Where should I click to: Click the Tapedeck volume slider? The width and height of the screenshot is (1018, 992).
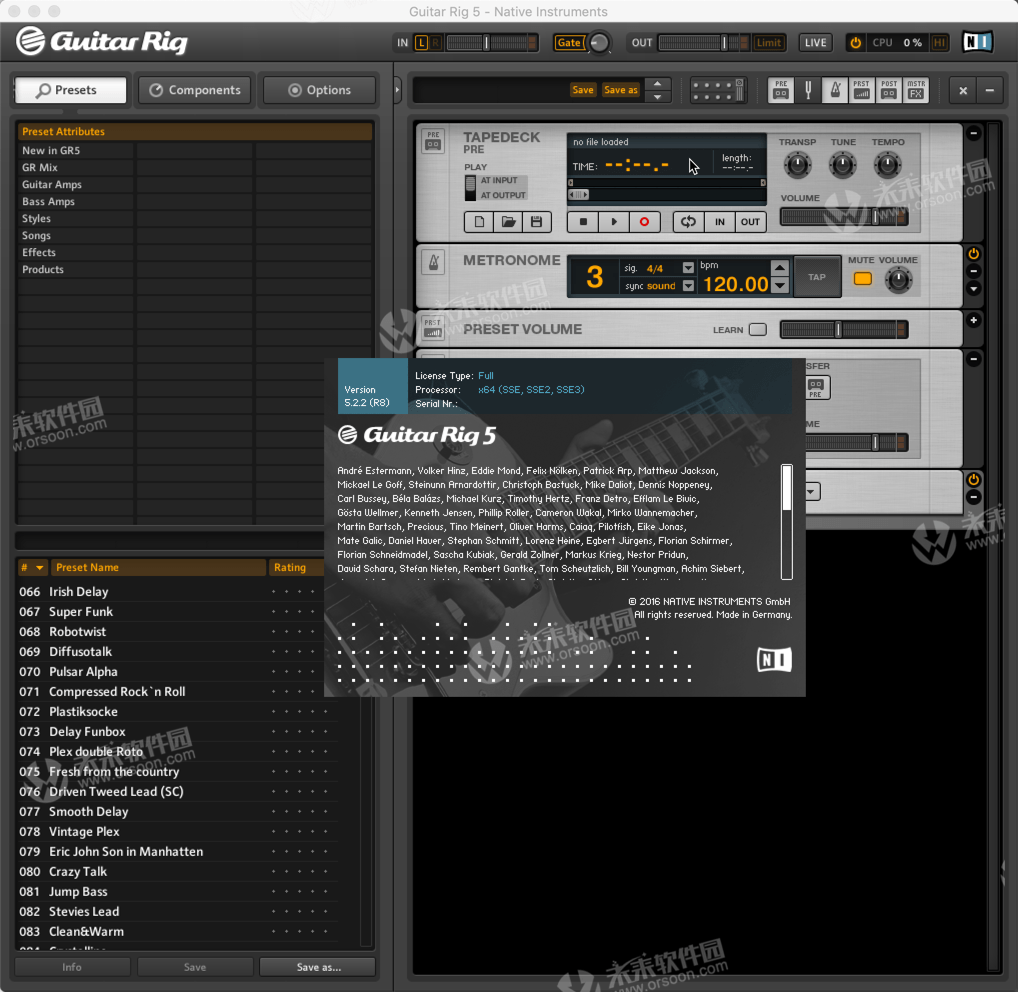843,217
